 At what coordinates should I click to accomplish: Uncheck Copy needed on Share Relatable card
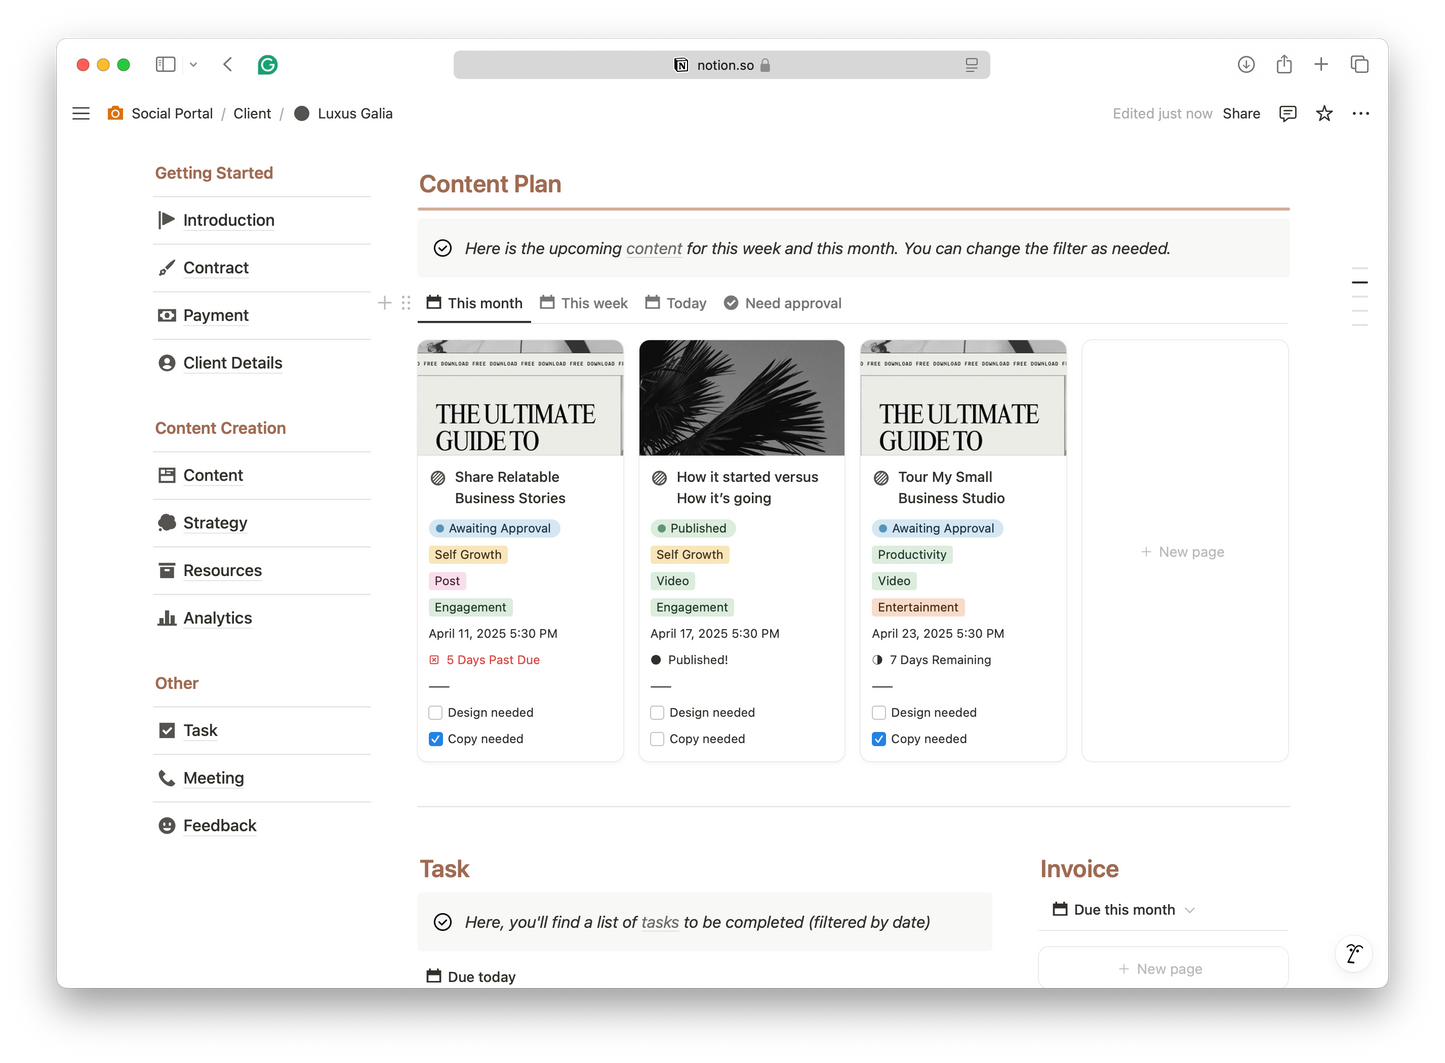click(436, 739)
